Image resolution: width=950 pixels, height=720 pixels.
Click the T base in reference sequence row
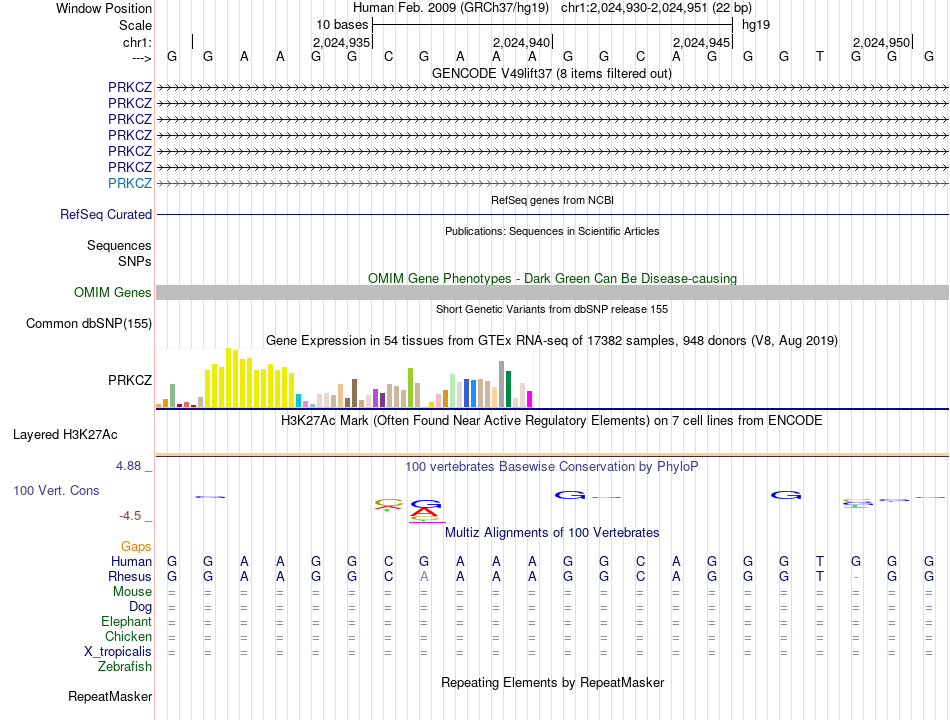tap(820, 56)
